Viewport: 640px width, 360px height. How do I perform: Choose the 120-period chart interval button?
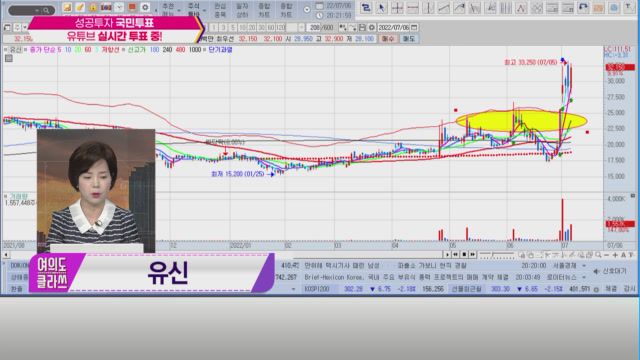click(x=280, y=28)
